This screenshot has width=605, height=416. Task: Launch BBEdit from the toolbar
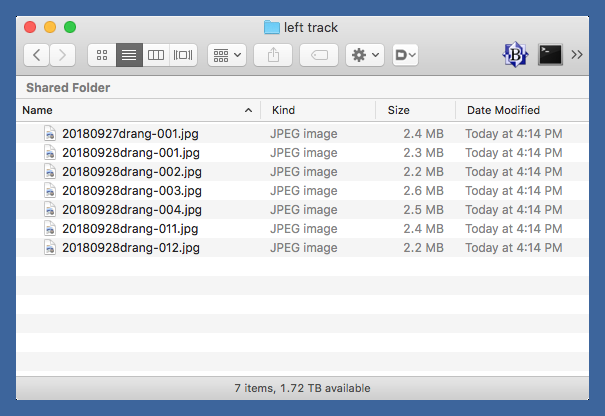[x=515, y=56]
